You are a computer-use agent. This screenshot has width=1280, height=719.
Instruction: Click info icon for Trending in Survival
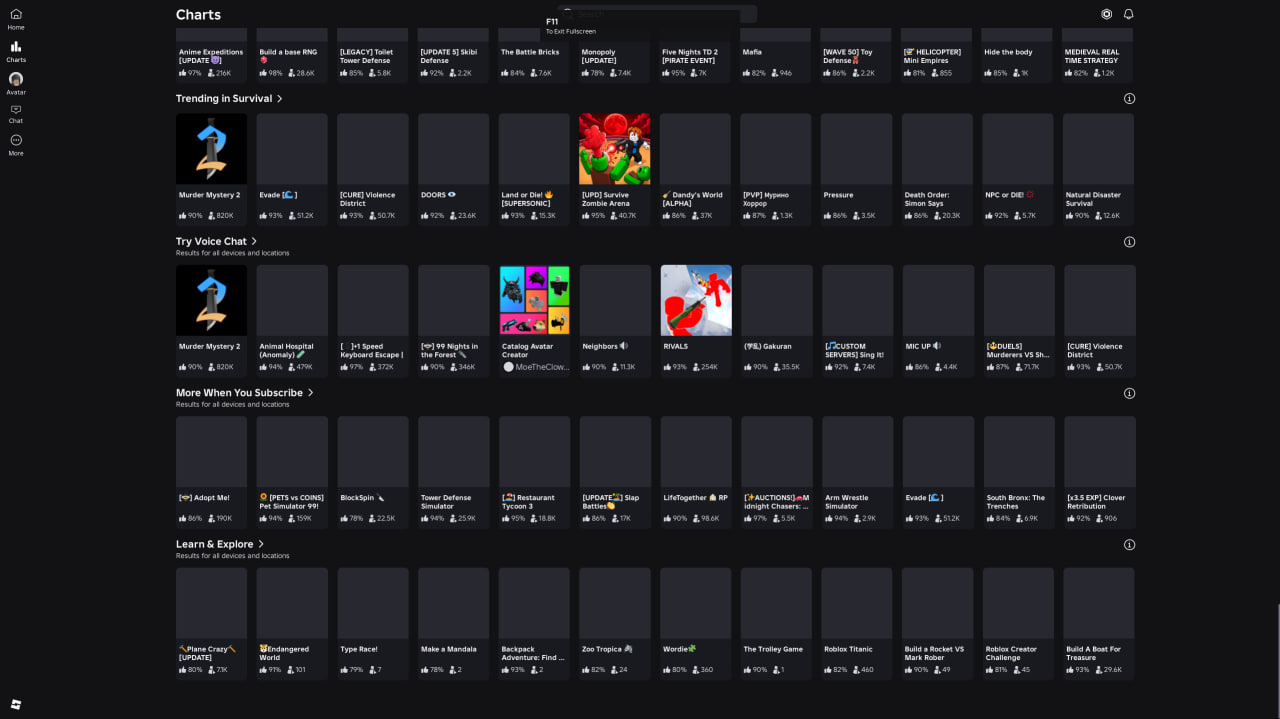pos(1129,99)
